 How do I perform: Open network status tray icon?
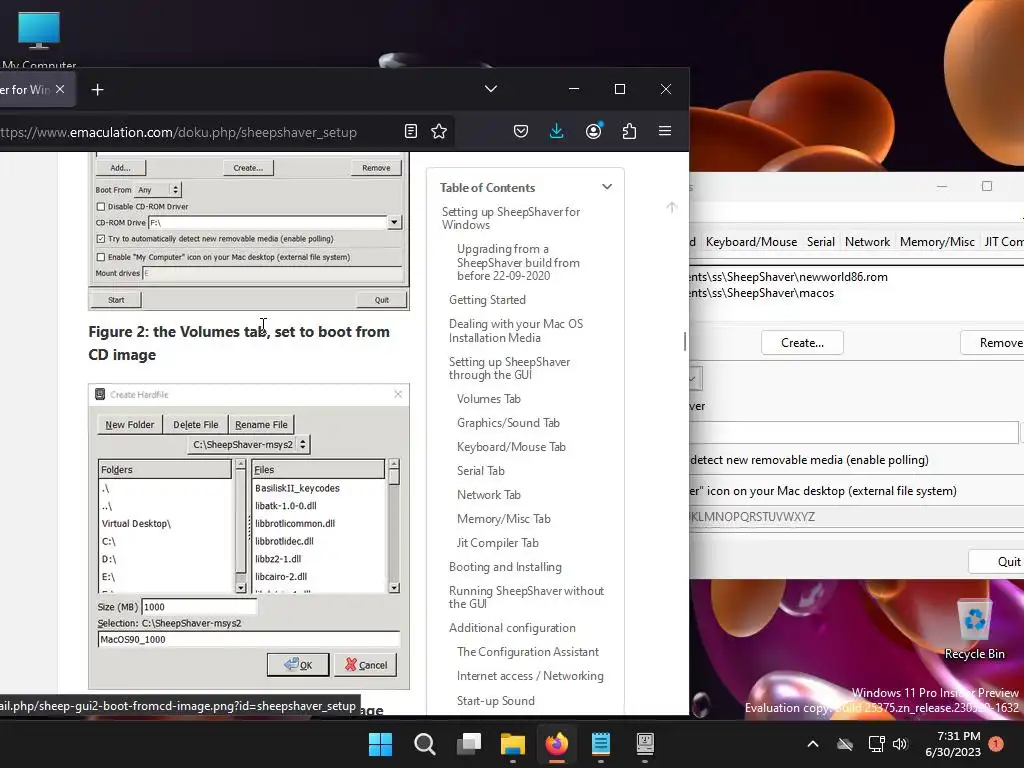click(876, 744)
